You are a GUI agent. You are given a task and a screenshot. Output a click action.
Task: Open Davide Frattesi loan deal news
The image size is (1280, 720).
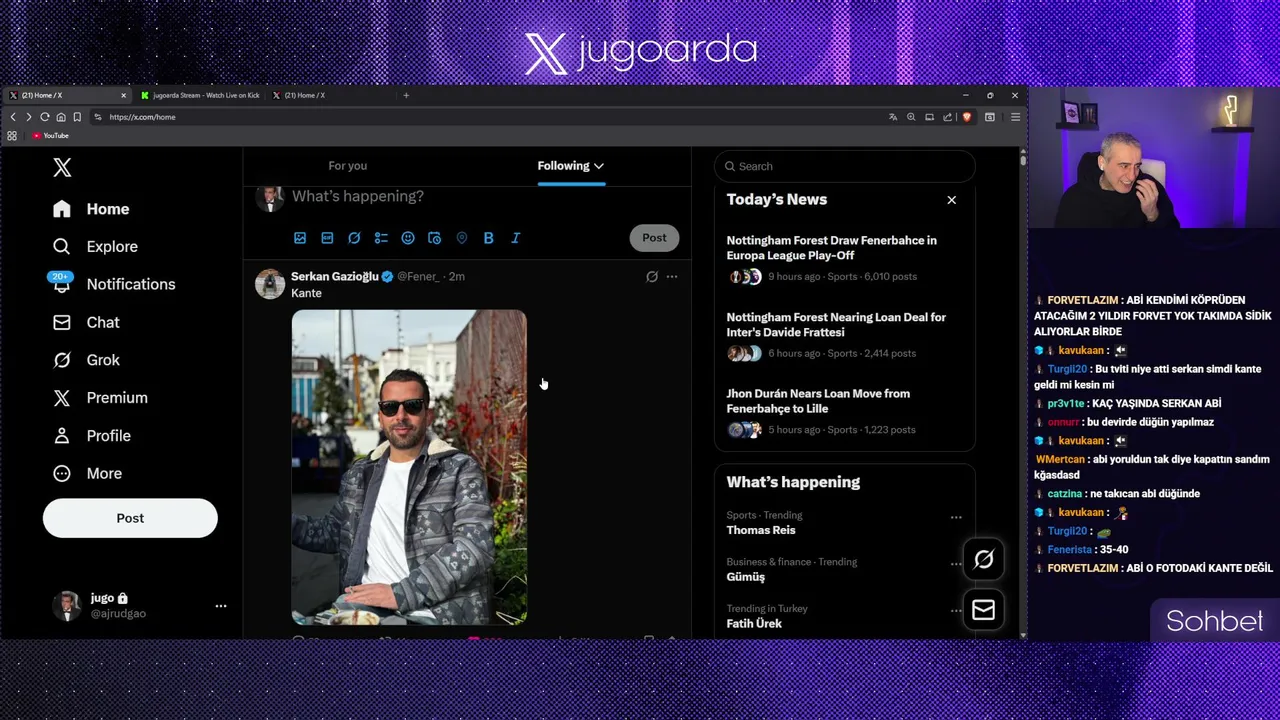(845, 335)
